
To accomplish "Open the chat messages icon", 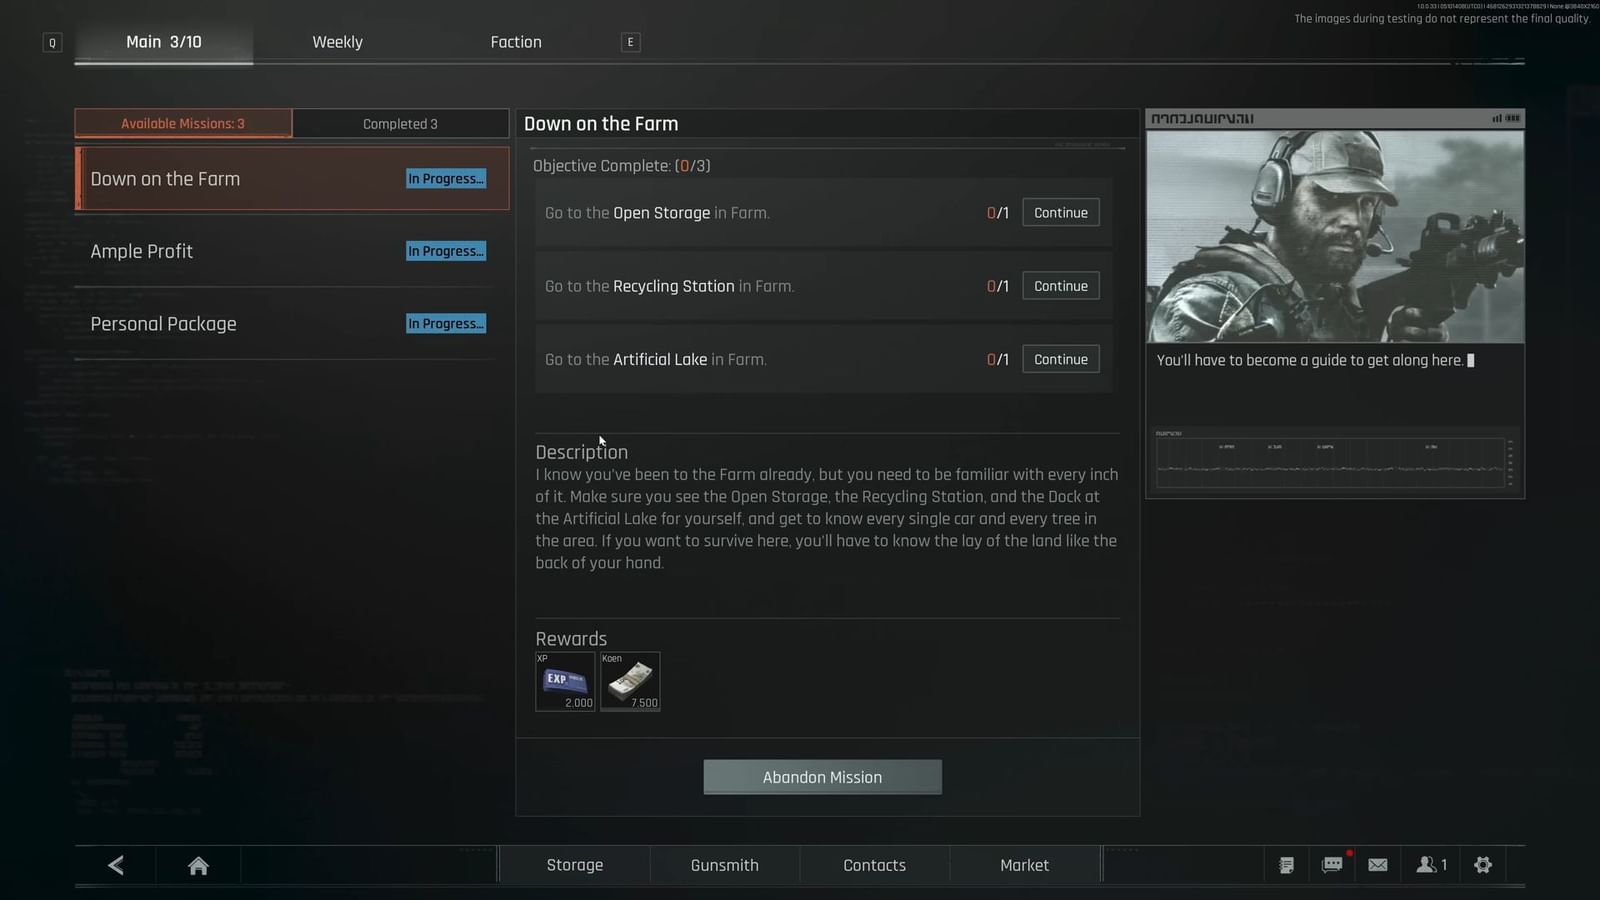I will click(1332, 865).
